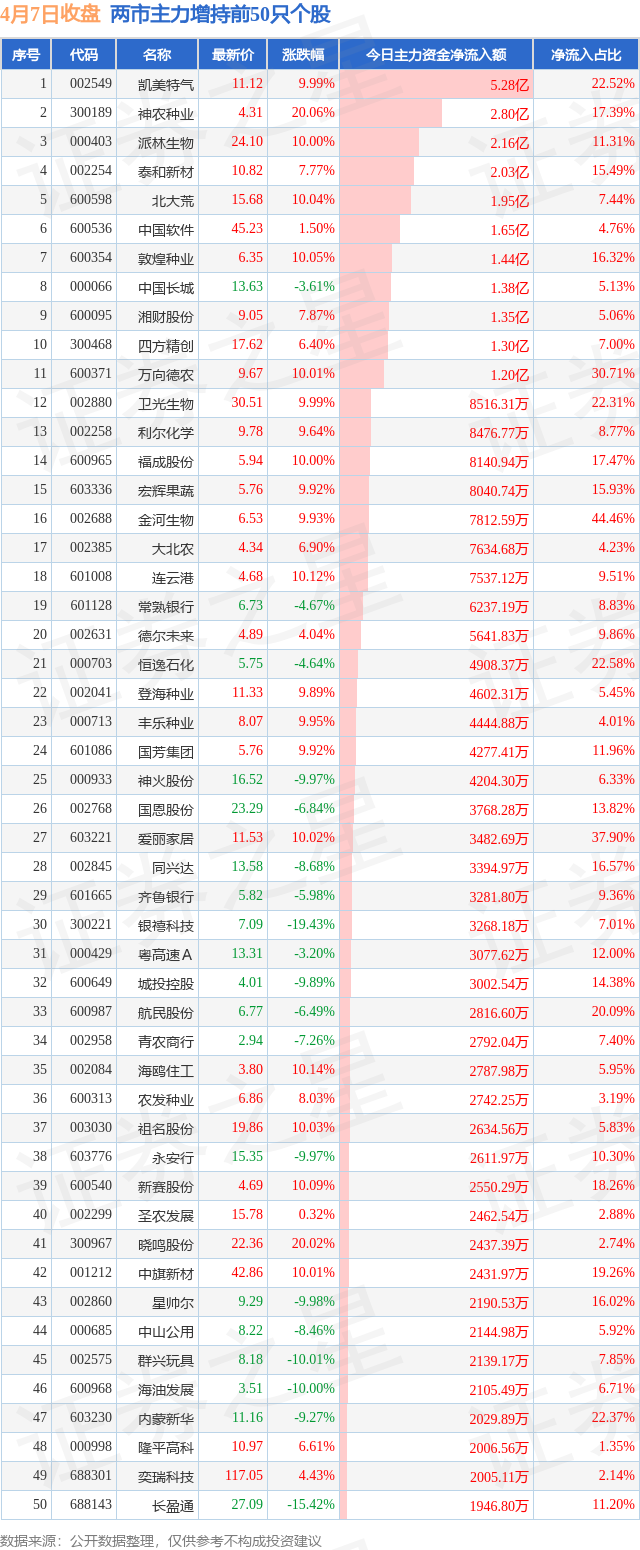This screenshot has height=1550, width=640.
Task: Click 30.71% ratio for 万向德农
Action: click(613, 375)
